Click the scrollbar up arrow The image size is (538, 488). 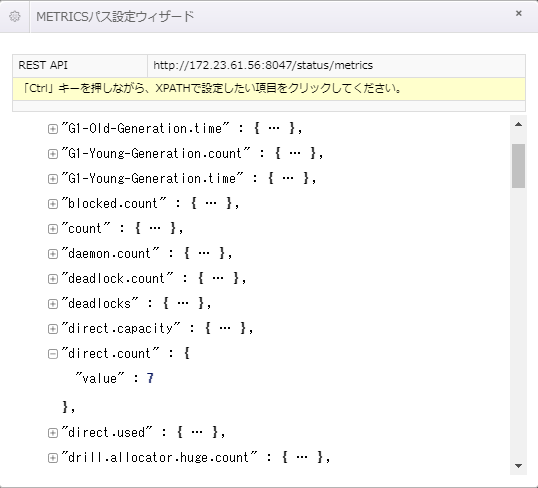coord(518,125)
